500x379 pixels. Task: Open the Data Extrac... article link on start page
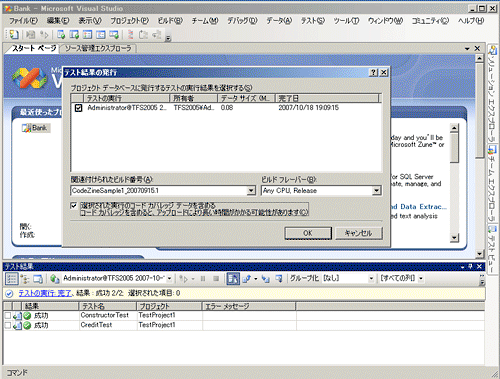click(419, 207)
